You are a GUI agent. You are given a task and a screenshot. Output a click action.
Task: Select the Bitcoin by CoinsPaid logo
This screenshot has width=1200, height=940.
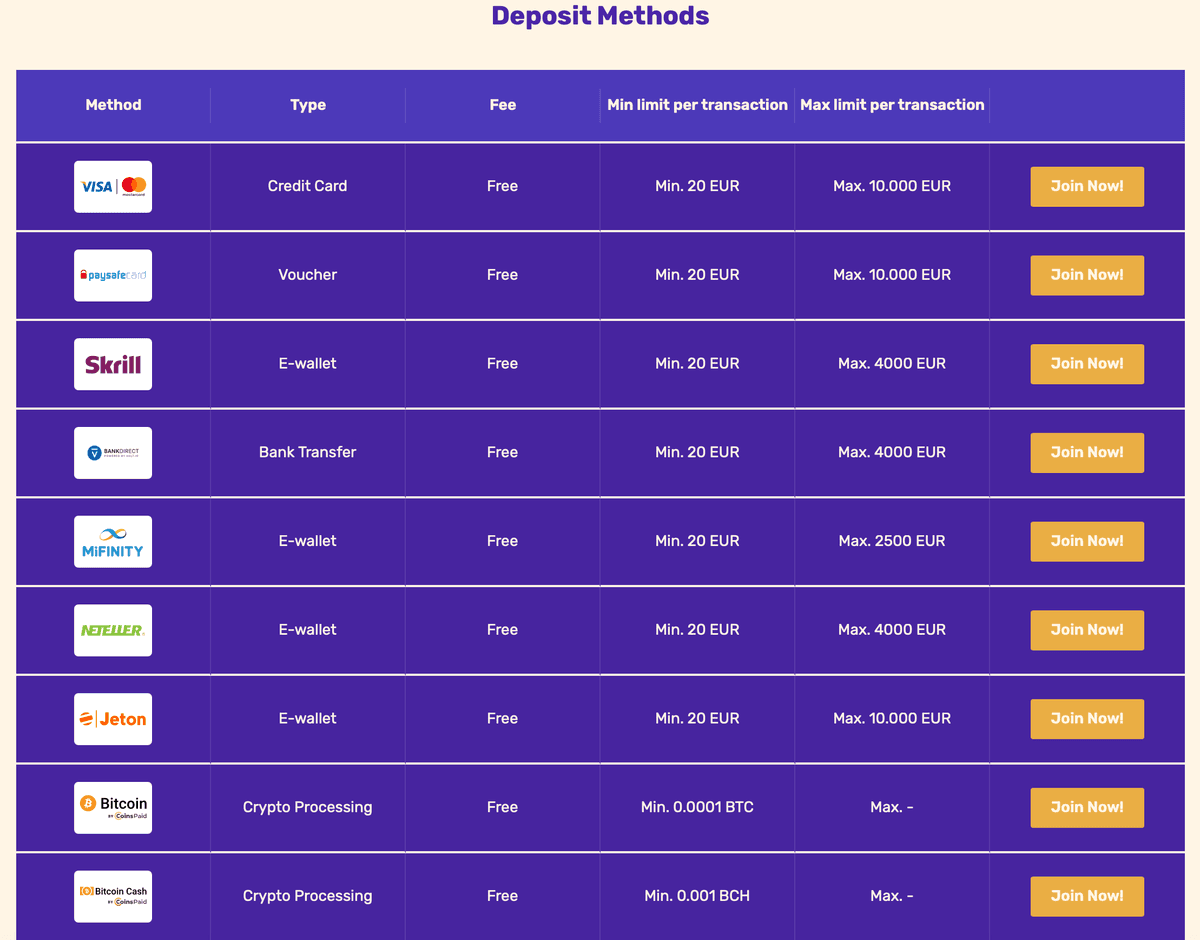112,807
